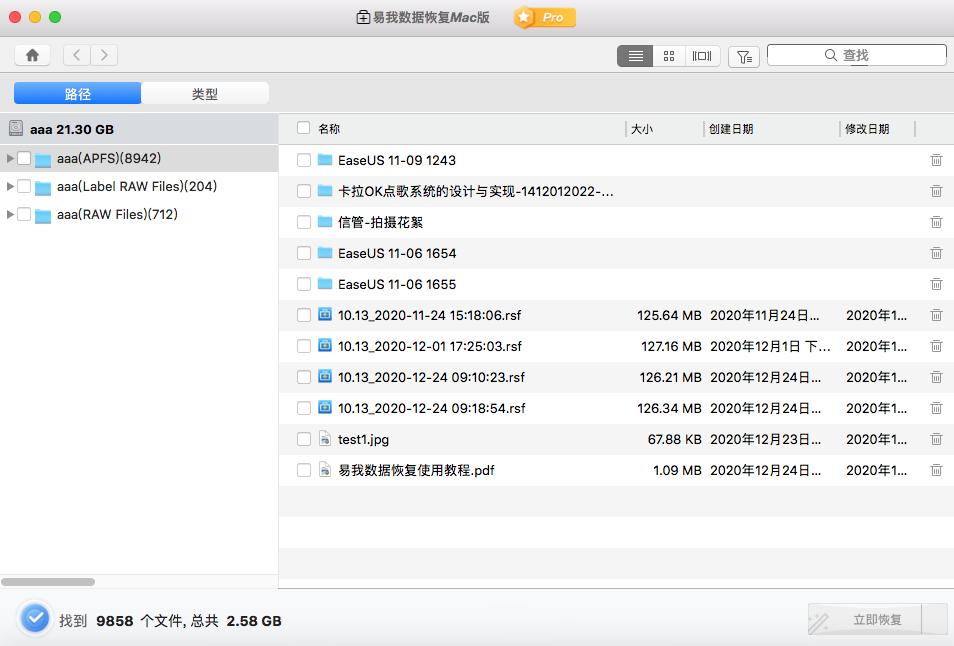The image size is (954, 646).
Task: Switch to list view mode
Action: (x=635, y=56)
